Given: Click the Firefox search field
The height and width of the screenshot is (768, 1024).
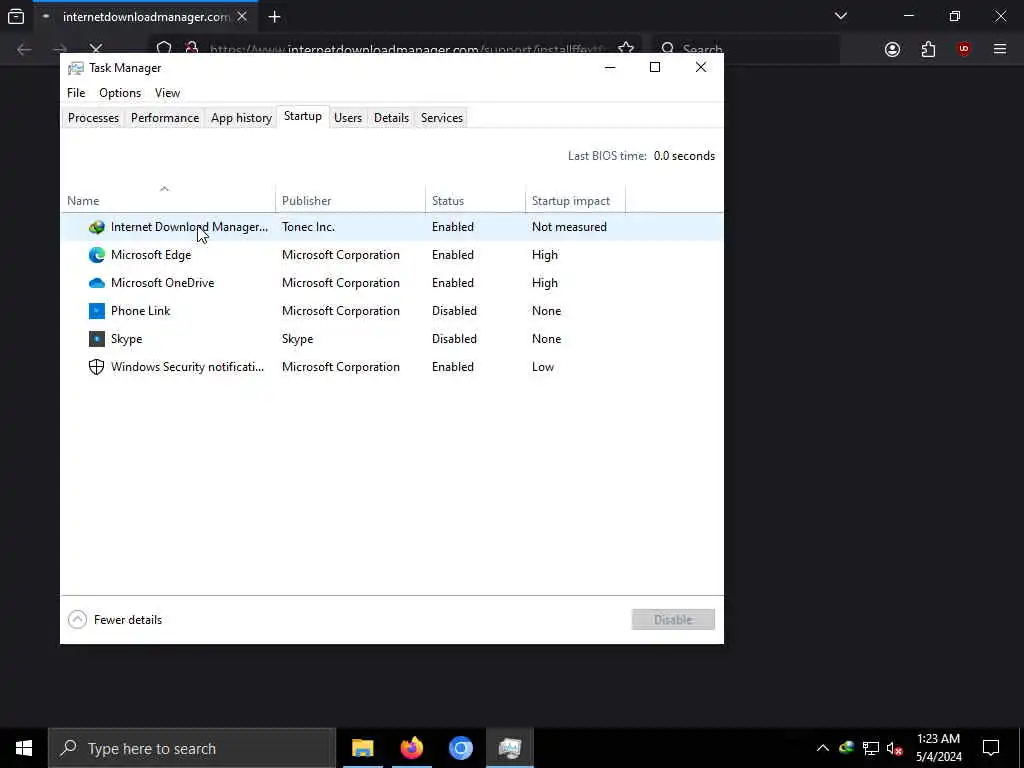Looking at the screenshot, I should coord(748,50).
